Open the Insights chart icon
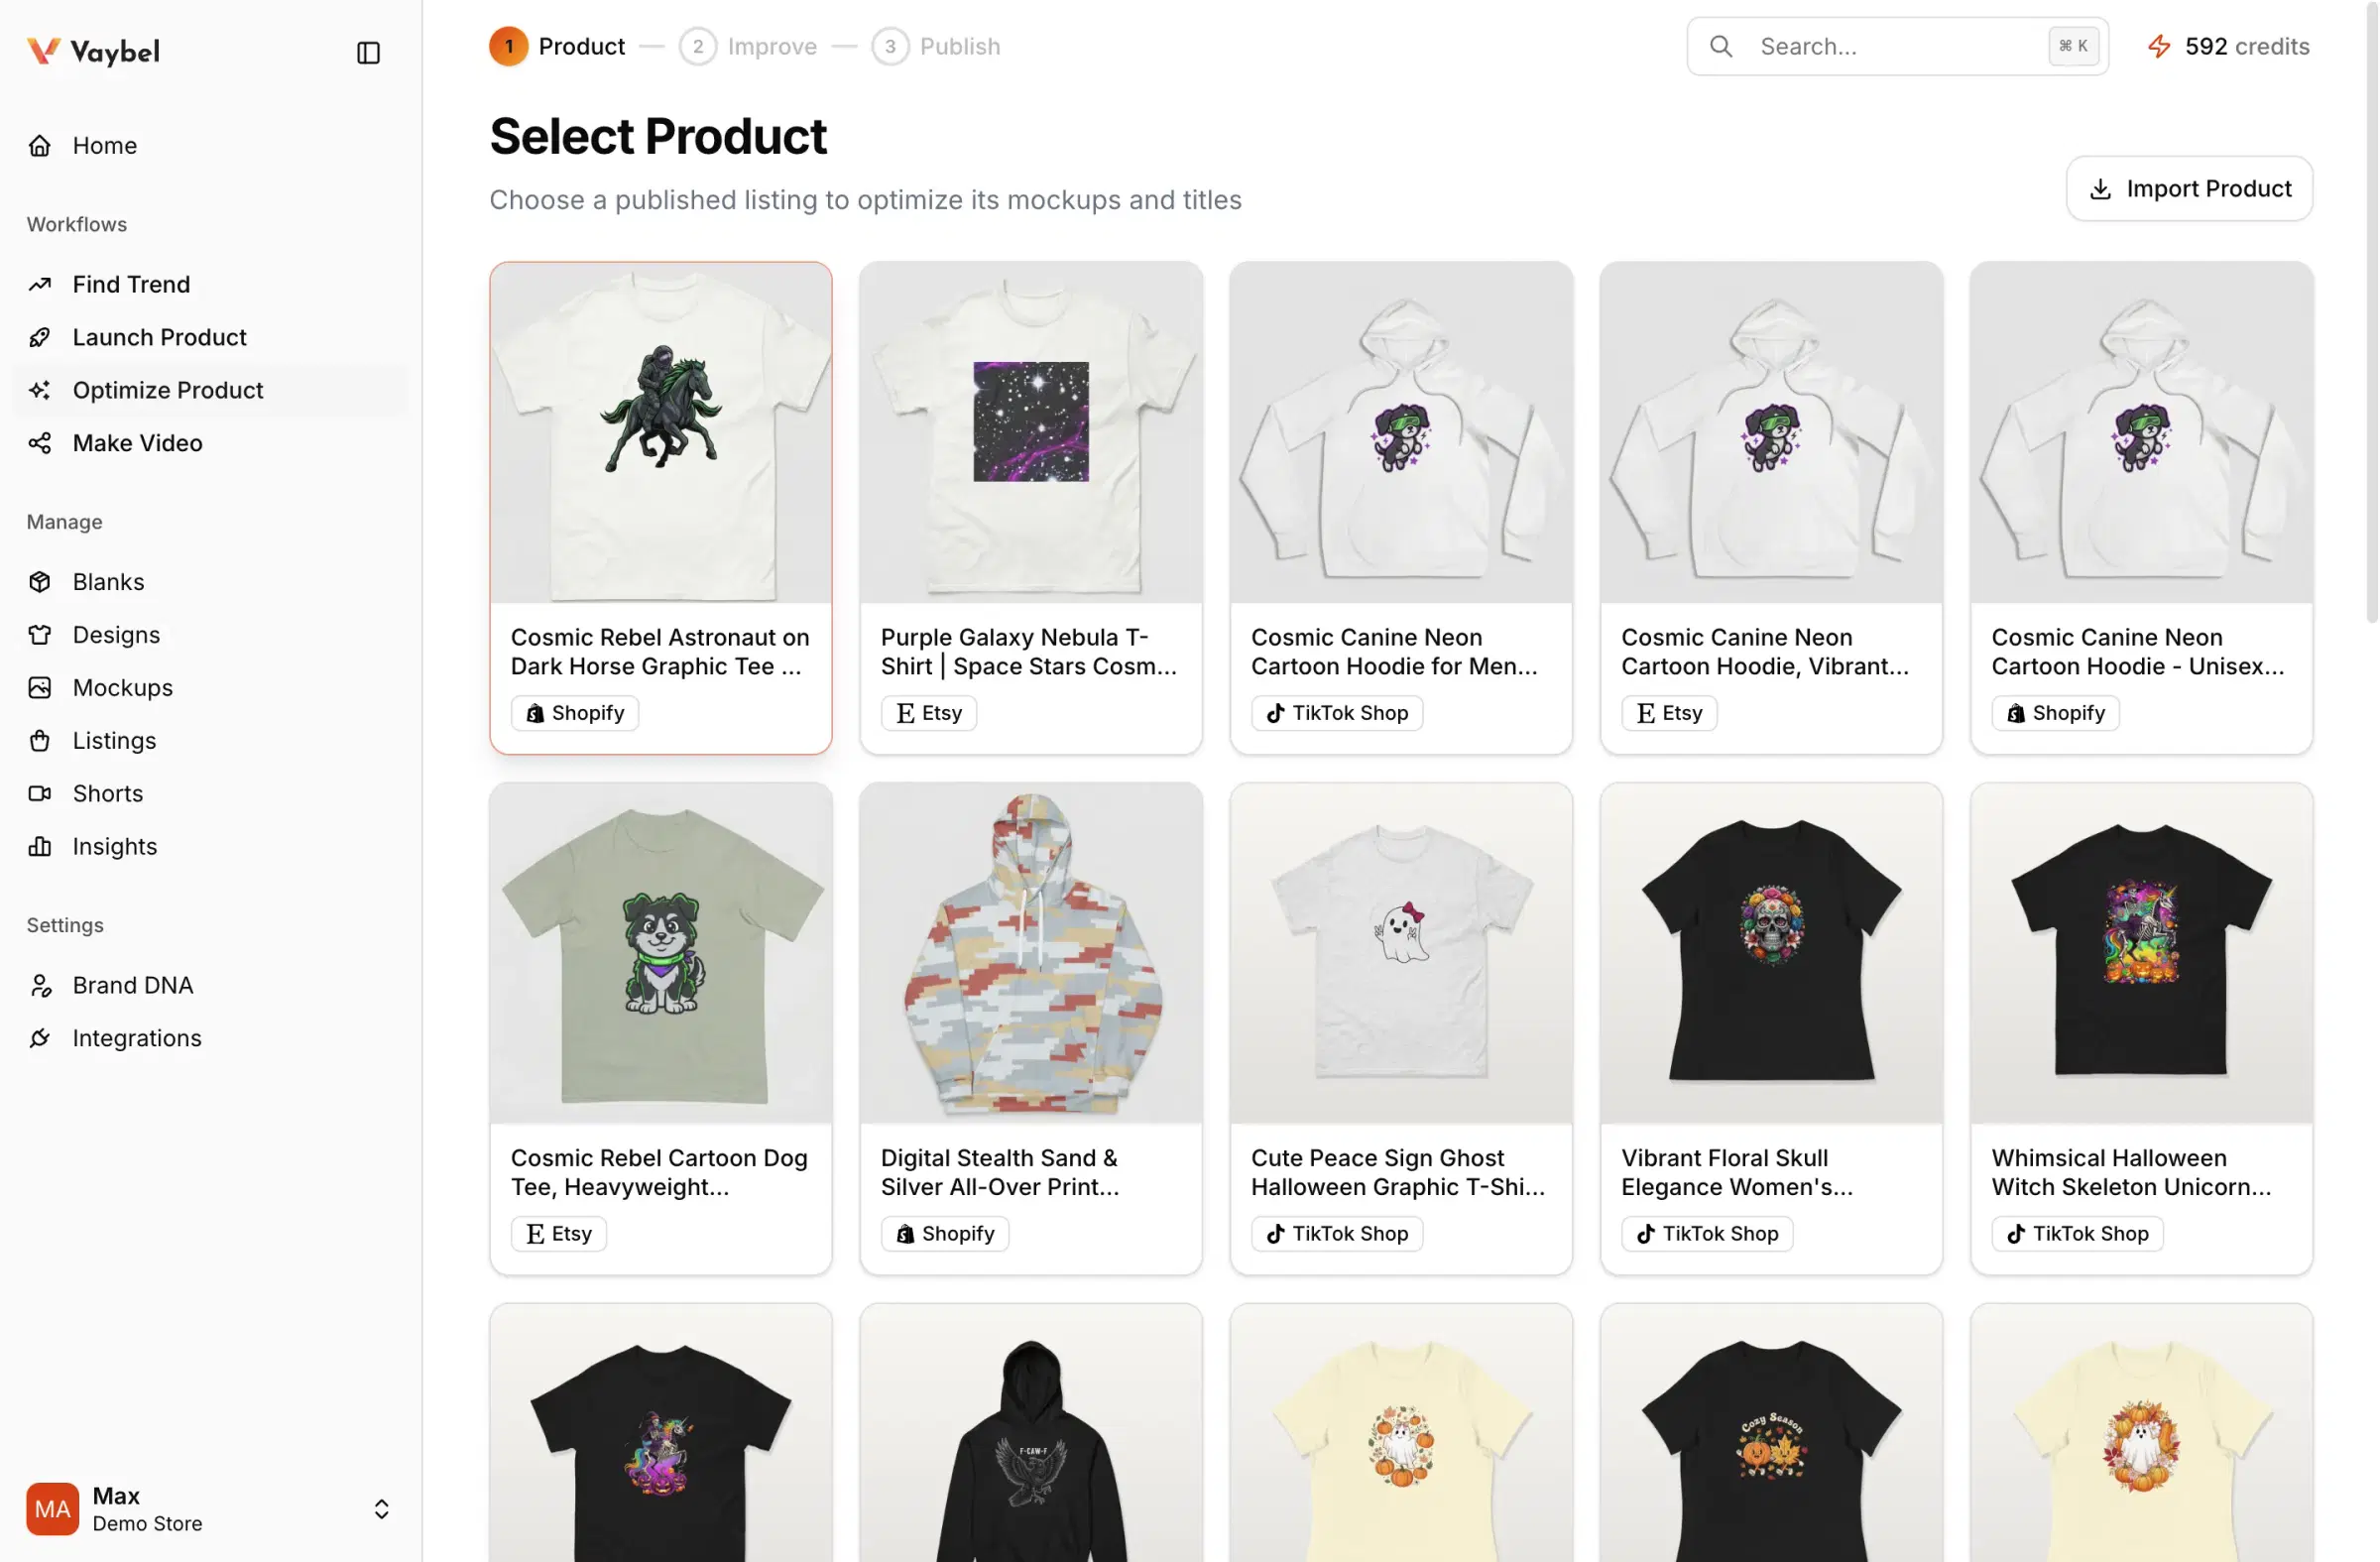This screenshot has height=1562, width=2380. [40, 846]
